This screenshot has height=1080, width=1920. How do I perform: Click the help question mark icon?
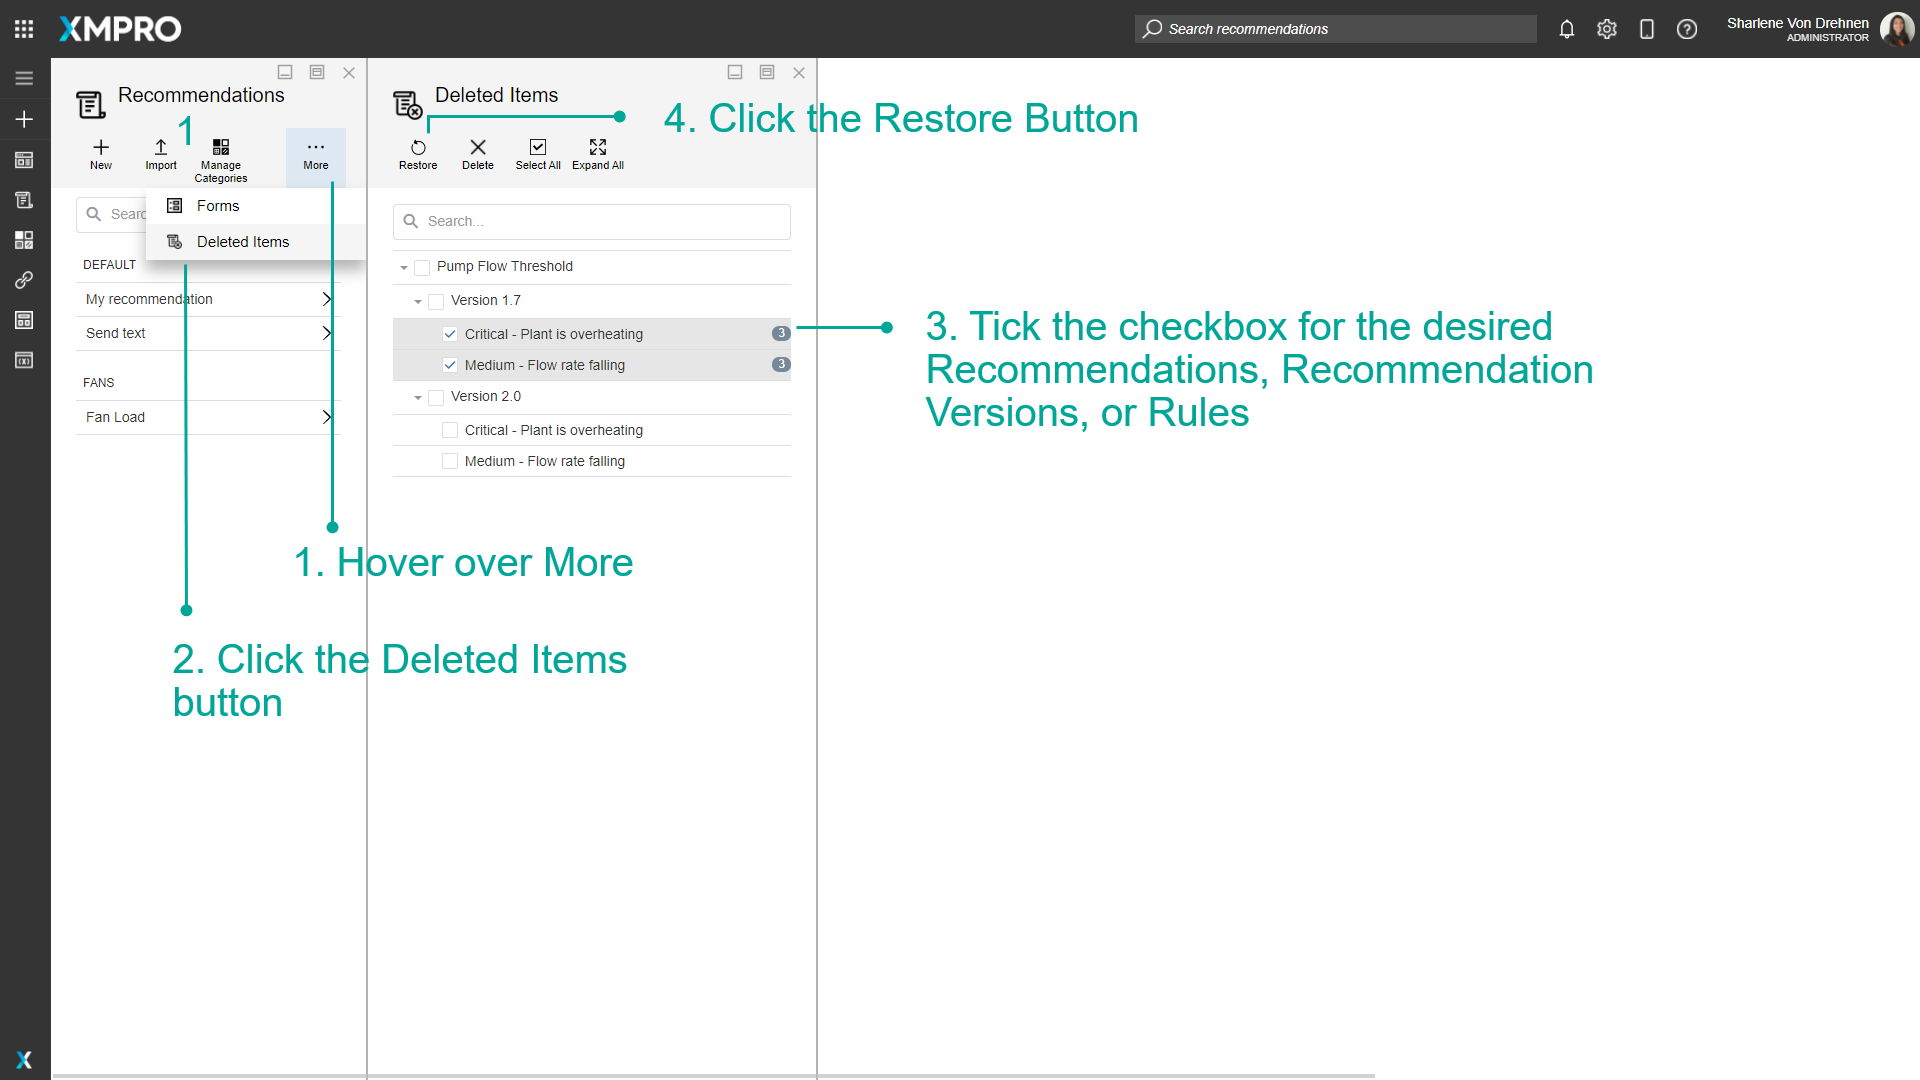tap(1687, 29)
